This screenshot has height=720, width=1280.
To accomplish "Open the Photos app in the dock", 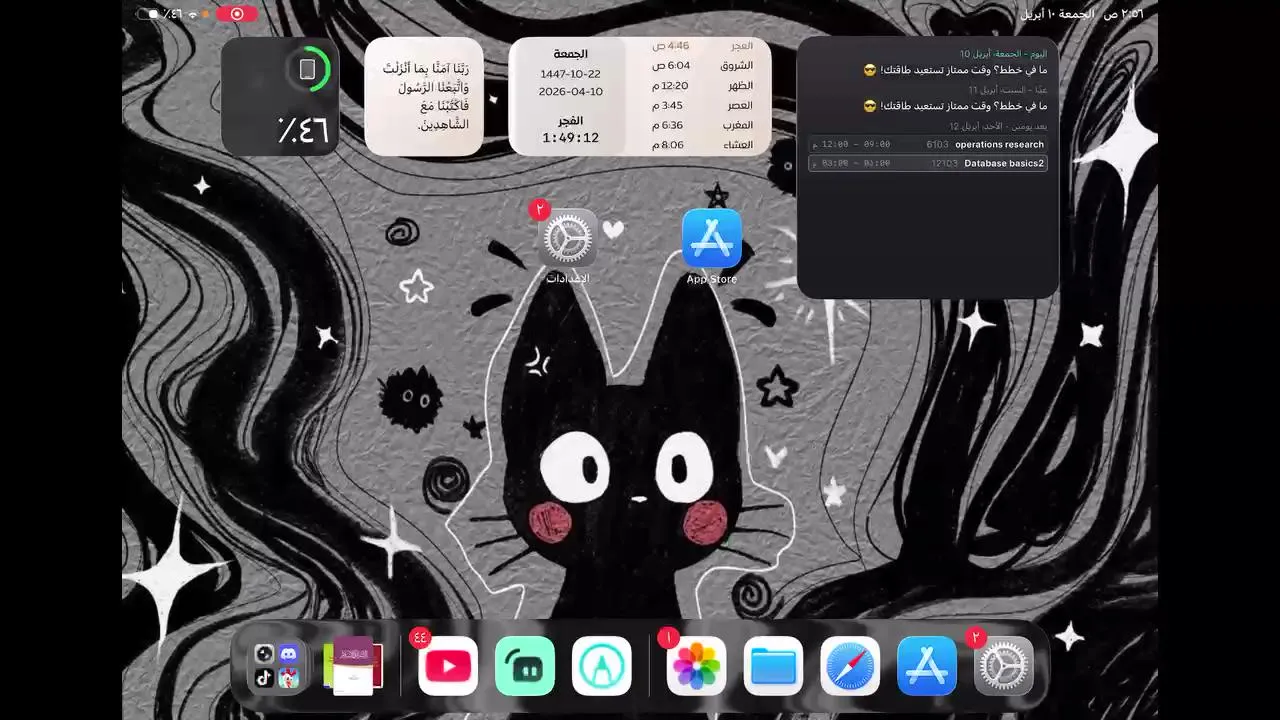I will coord(697,666).
